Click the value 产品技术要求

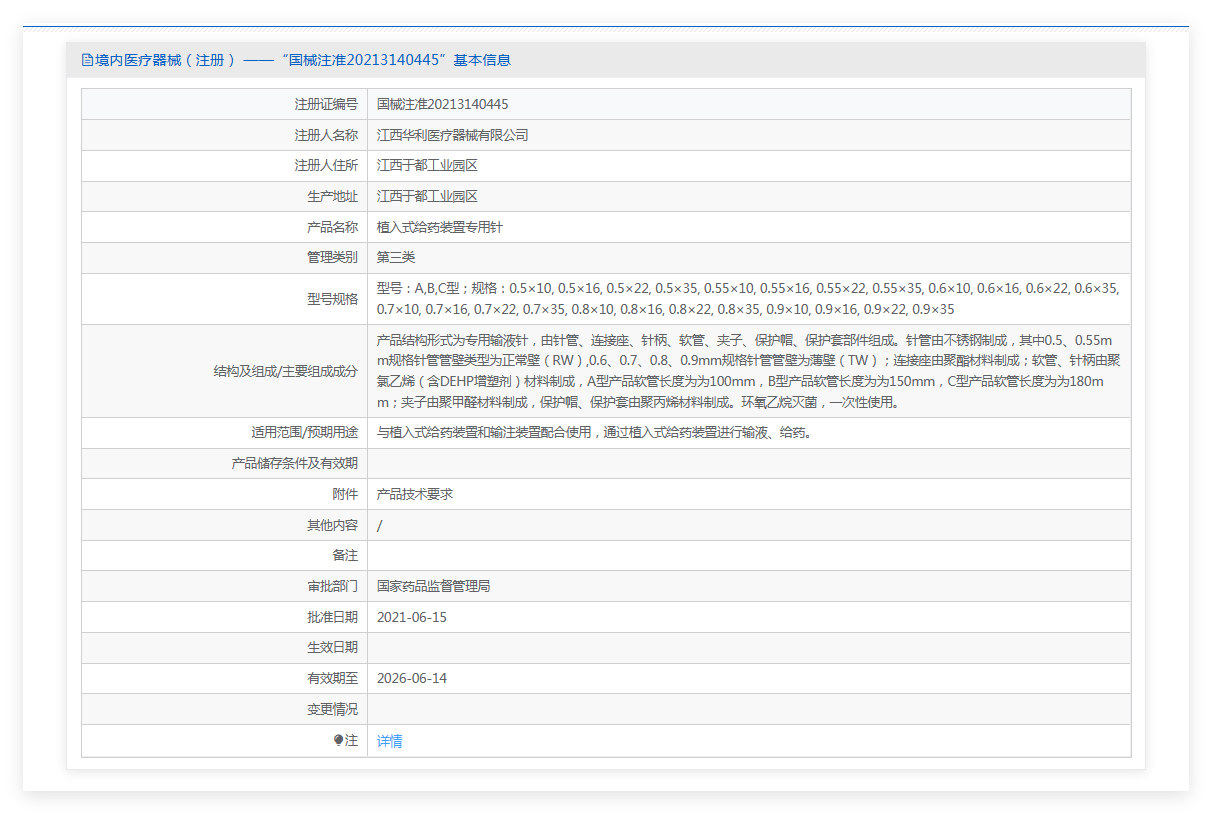tap(415, 494)
